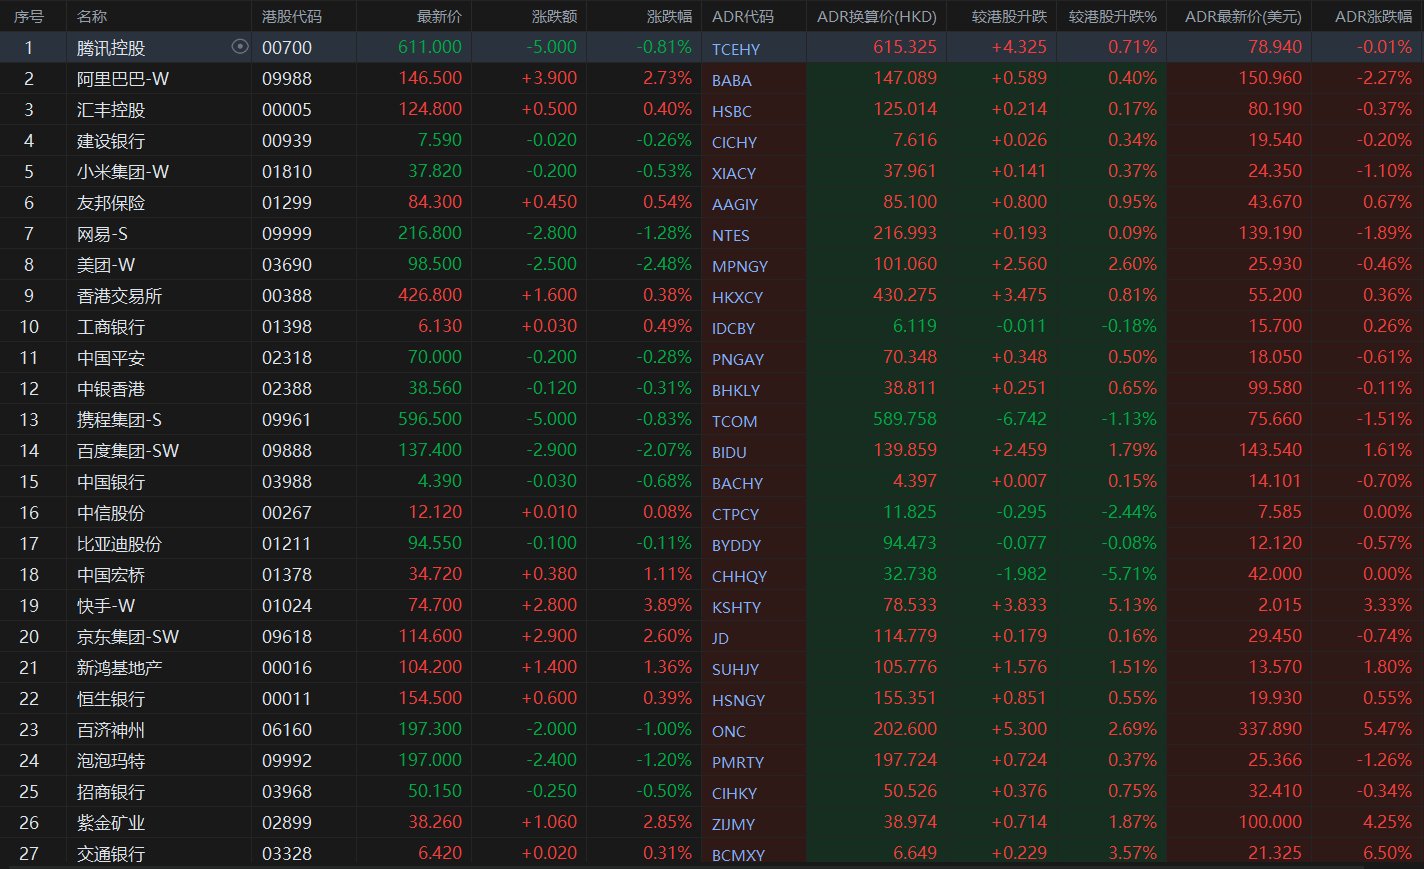1424x869 pixels.
Task: Open the BABA ADR code
Action: [731, 80]
